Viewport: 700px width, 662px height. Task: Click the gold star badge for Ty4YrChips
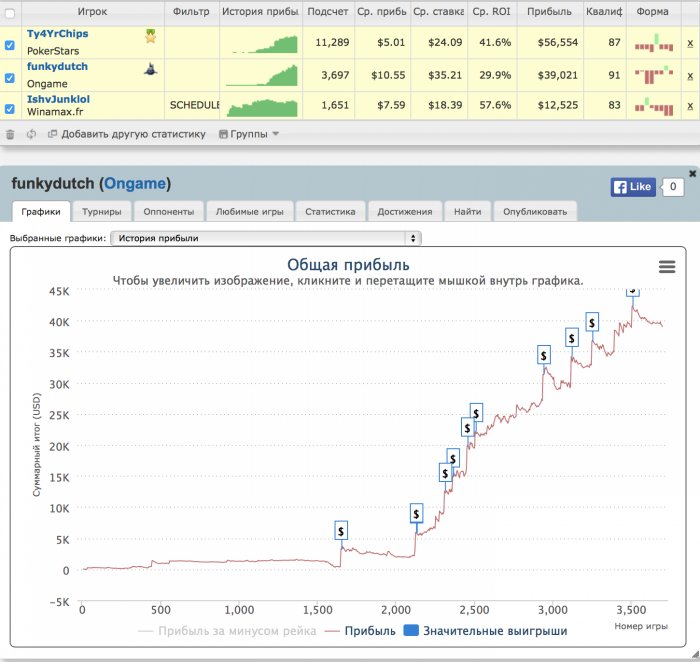tap(151, 36)
